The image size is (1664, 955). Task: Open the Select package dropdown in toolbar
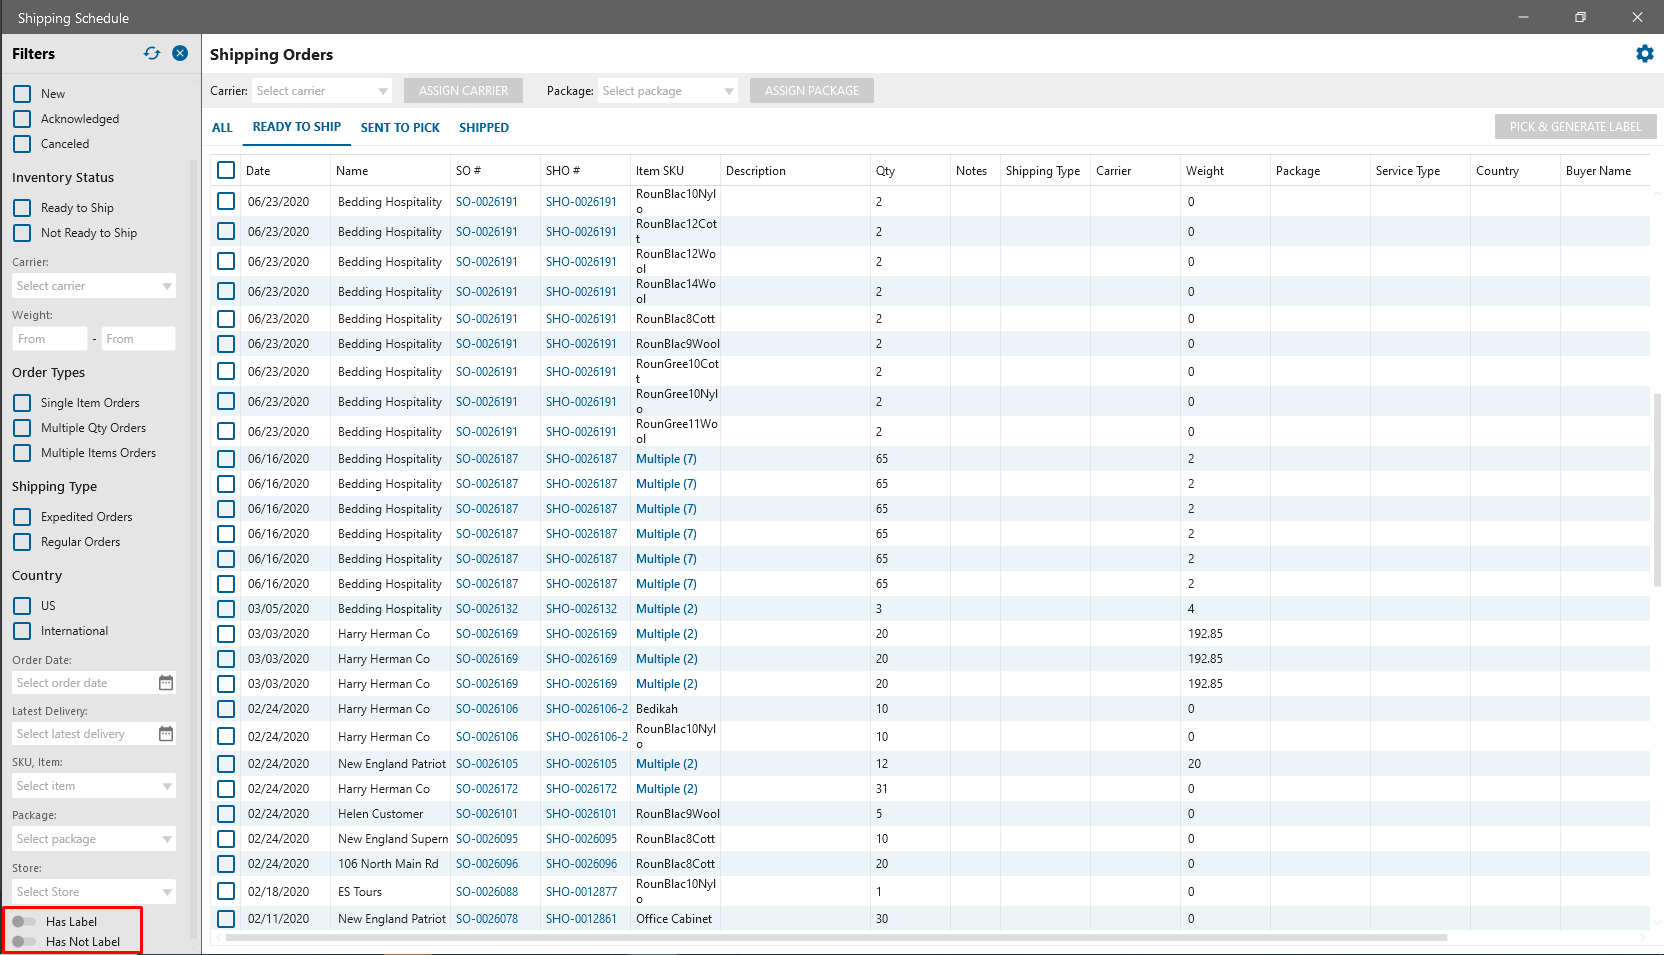[667, 91]
